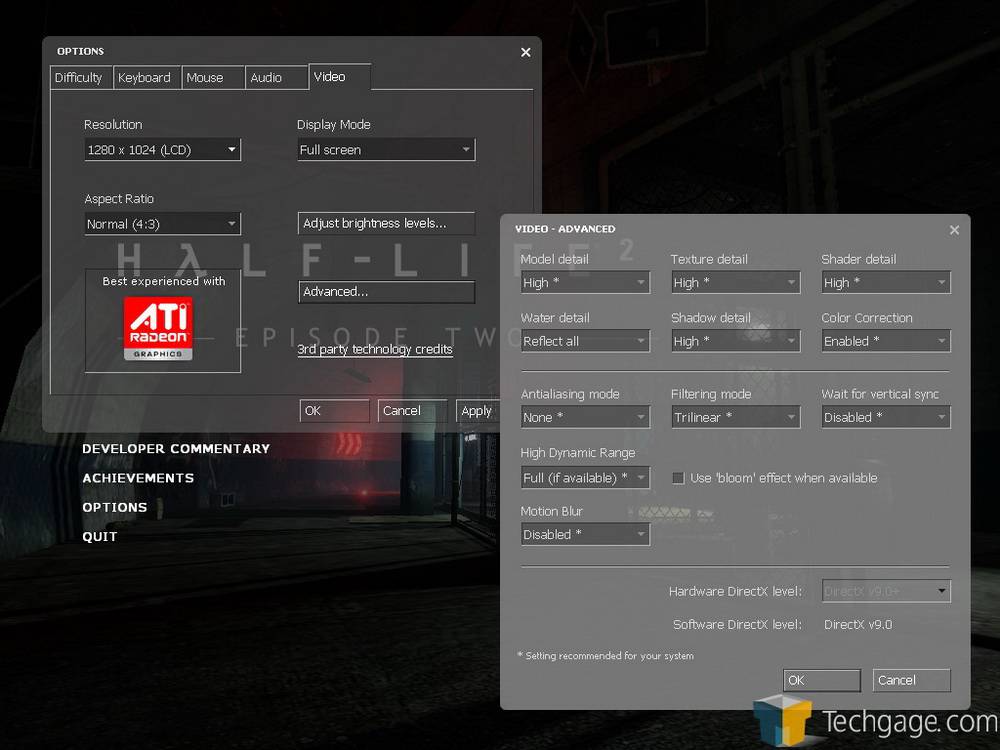
Task: Click the 'Software DirectX level' DirectX v9.0 value
Action: click(858, 625)
